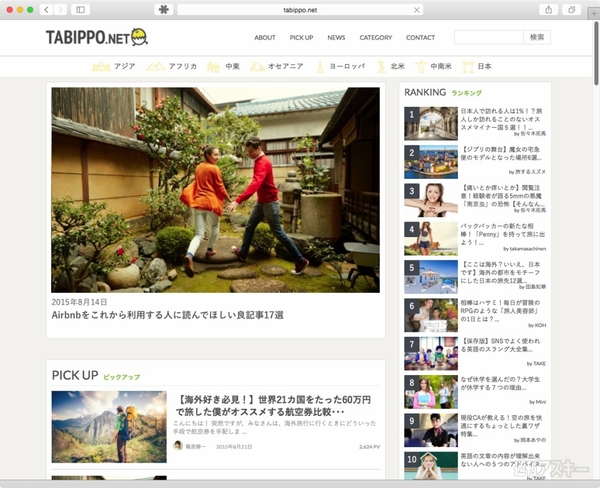Click the extension puzzle-piece icon
The height and width of the screenshot is (488, 600).
[x=163, y=10]
